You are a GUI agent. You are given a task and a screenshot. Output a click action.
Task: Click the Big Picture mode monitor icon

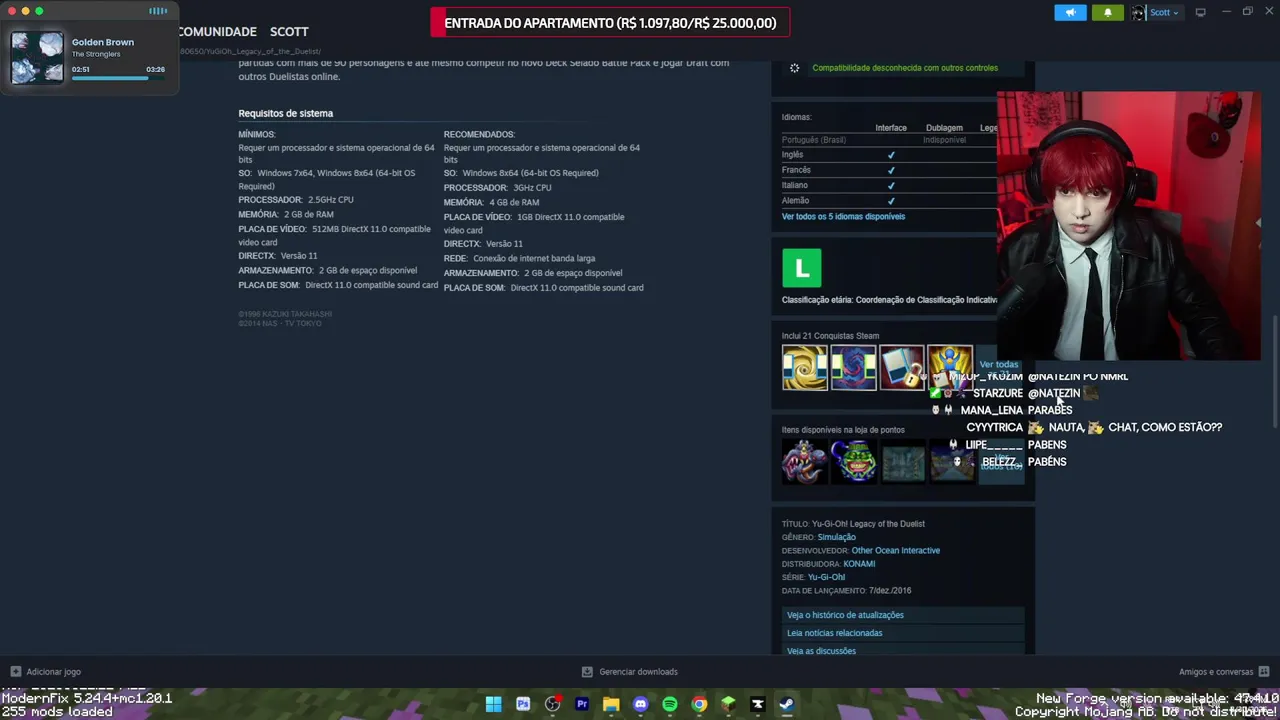click(x=1200, y=12)
